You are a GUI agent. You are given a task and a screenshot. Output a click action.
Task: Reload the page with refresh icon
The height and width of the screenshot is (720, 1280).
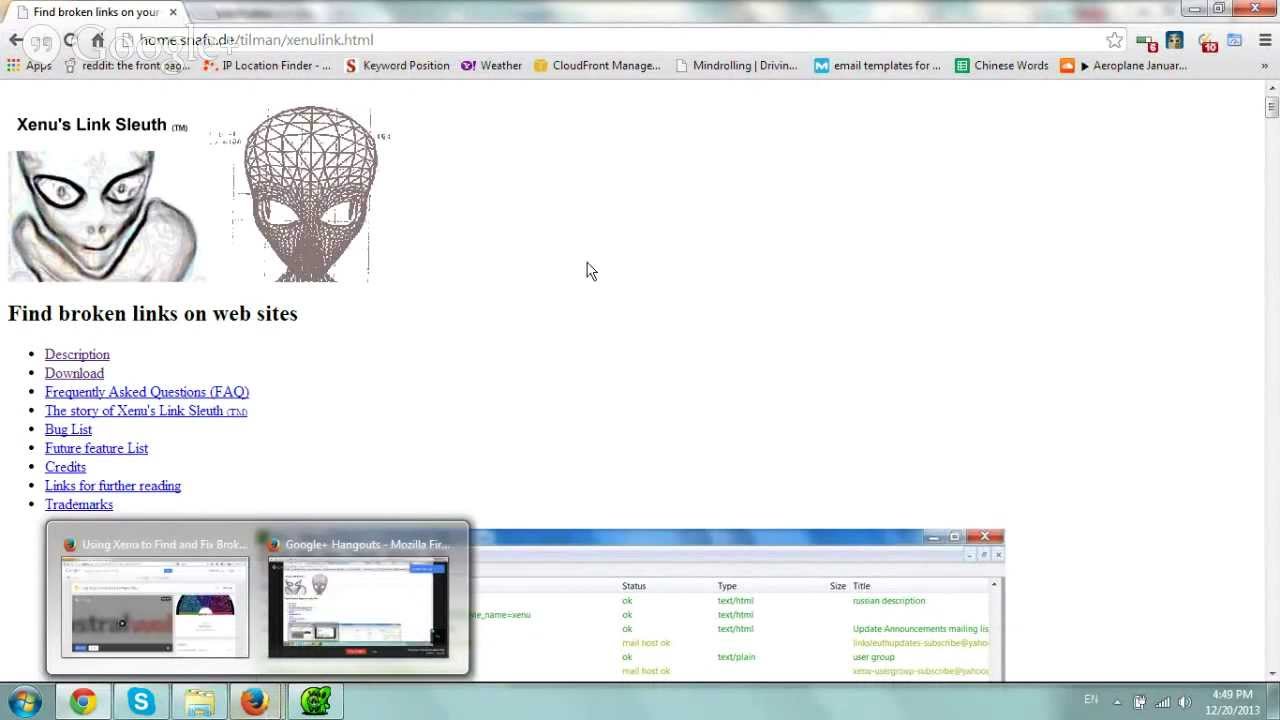[x=70, y=40]
